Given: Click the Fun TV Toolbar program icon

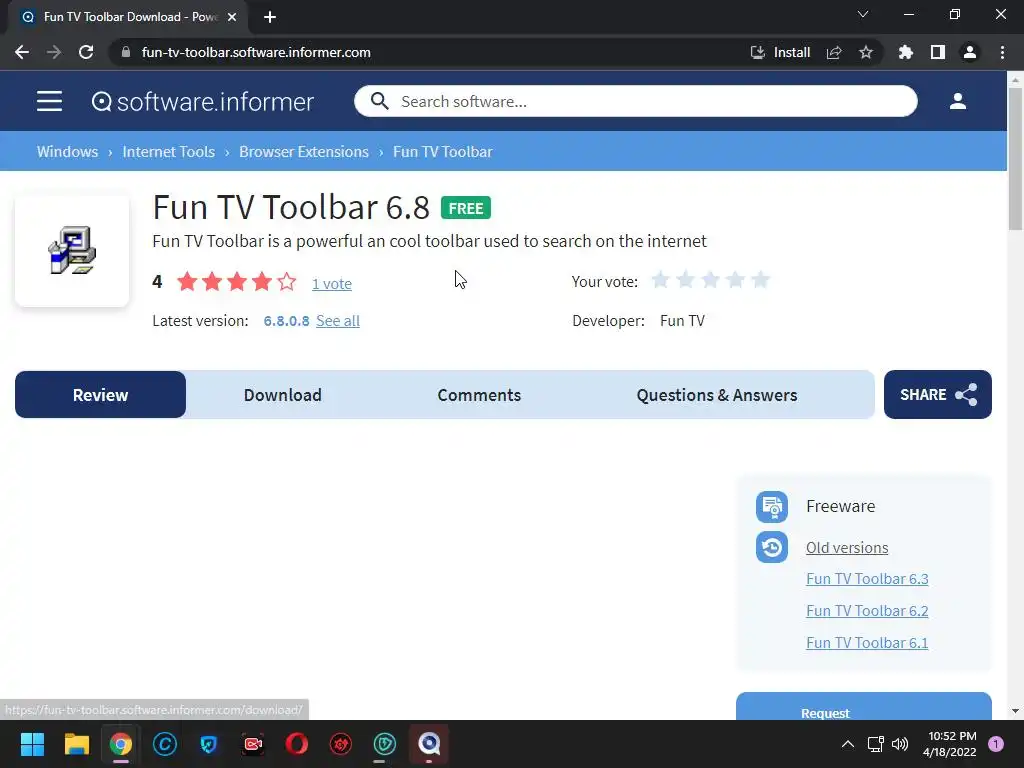Looking at the screenshot, I should click(x=72, y=251).
